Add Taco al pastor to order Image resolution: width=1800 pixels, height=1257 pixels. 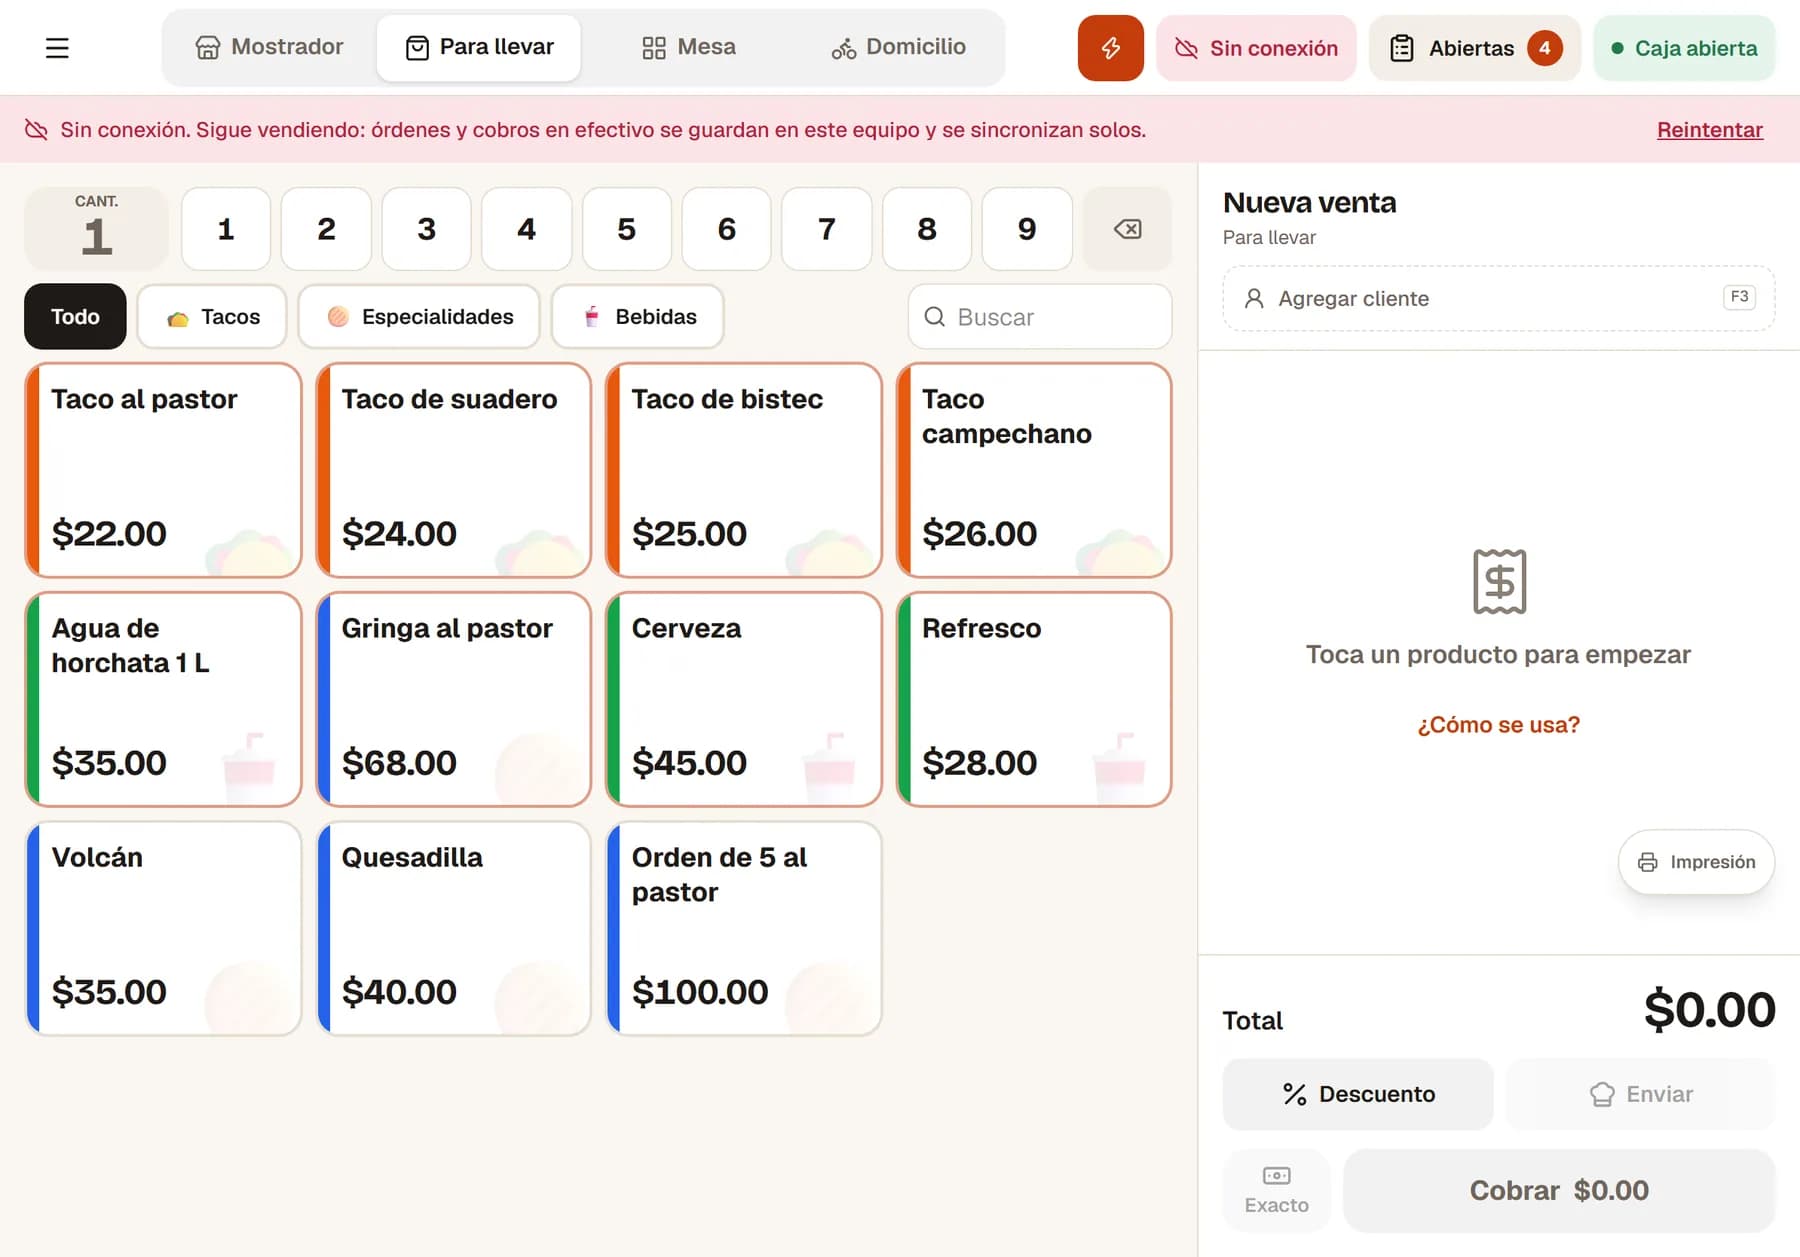pos(163,470)
